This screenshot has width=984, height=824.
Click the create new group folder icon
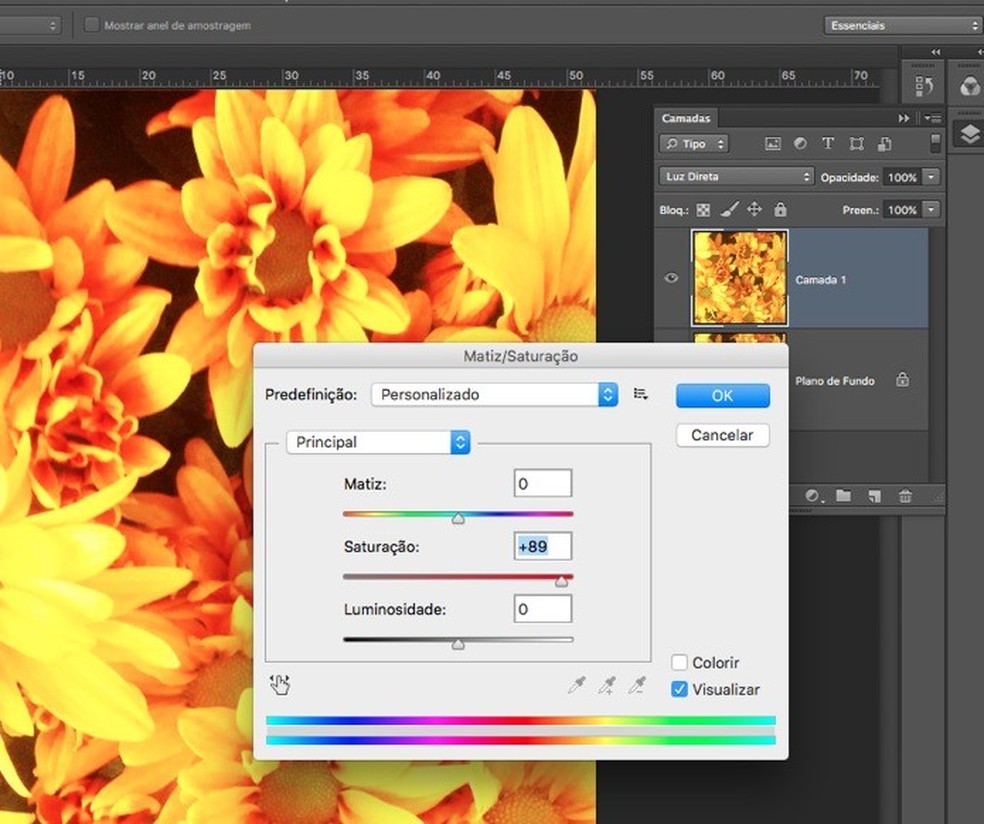point(843,496)
